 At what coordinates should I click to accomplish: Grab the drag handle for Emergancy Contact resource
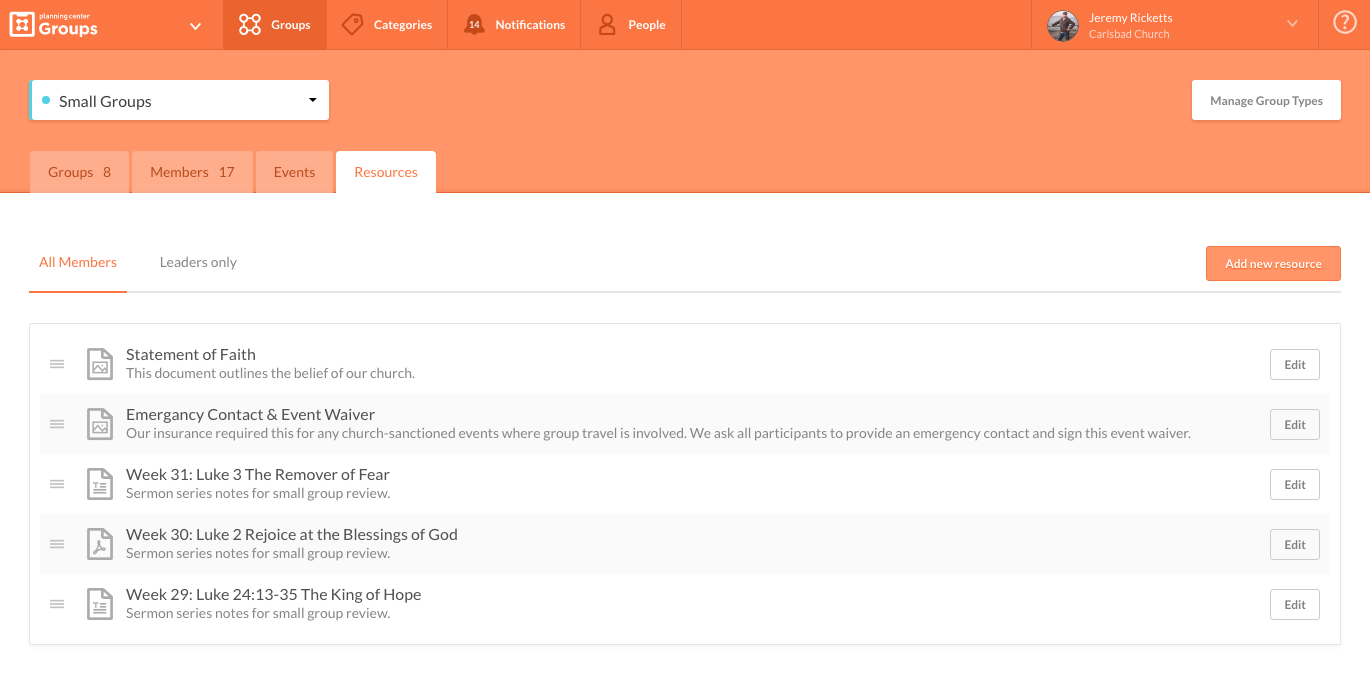pos(57,424)
